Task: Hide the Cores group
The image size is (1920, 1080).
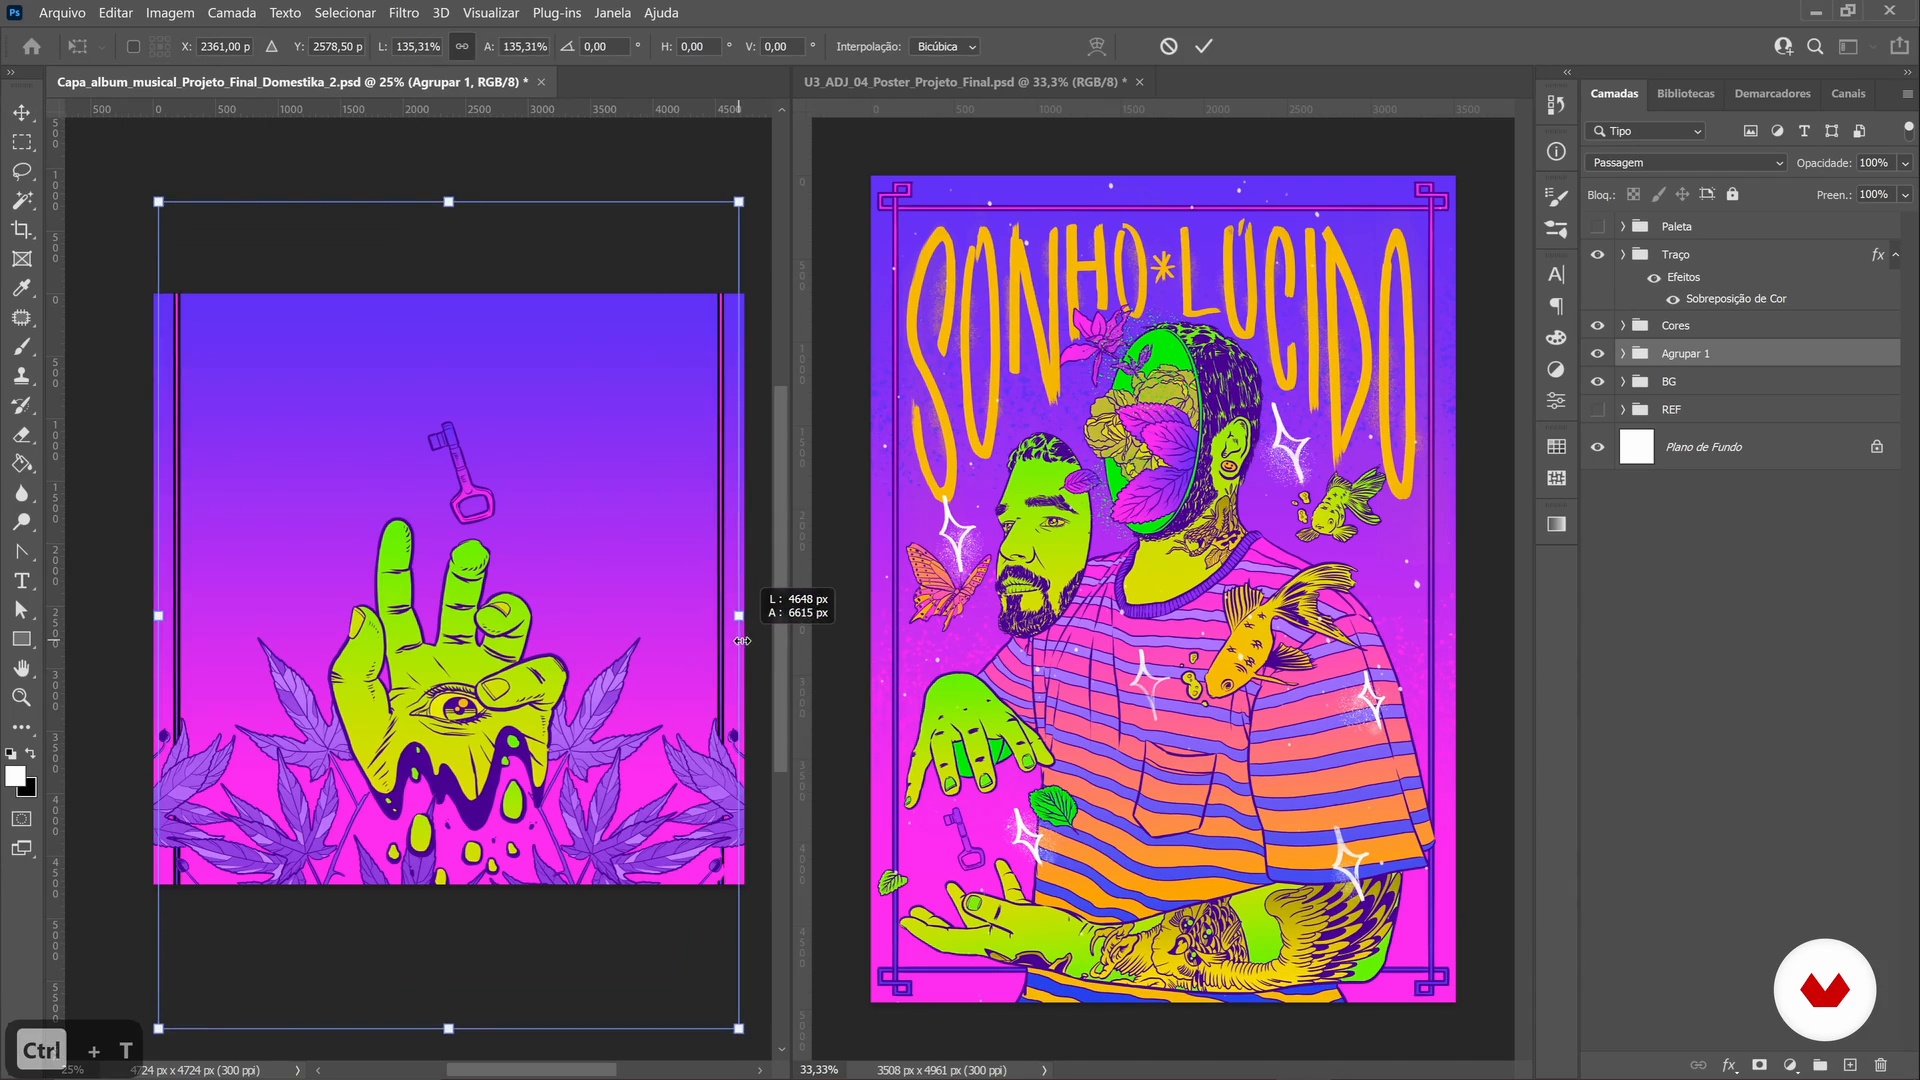Action: tap(1598, 326)
